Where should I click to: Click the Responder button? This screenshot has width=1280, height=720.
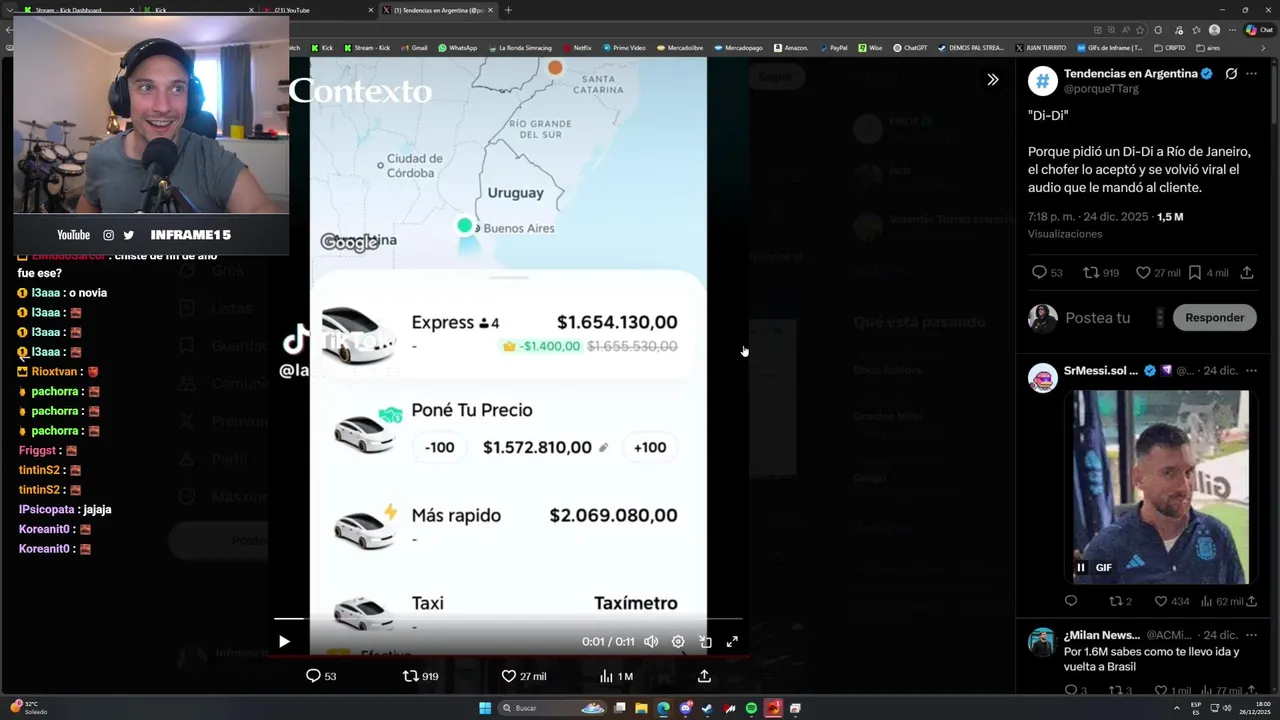(x=1214, y=317)
